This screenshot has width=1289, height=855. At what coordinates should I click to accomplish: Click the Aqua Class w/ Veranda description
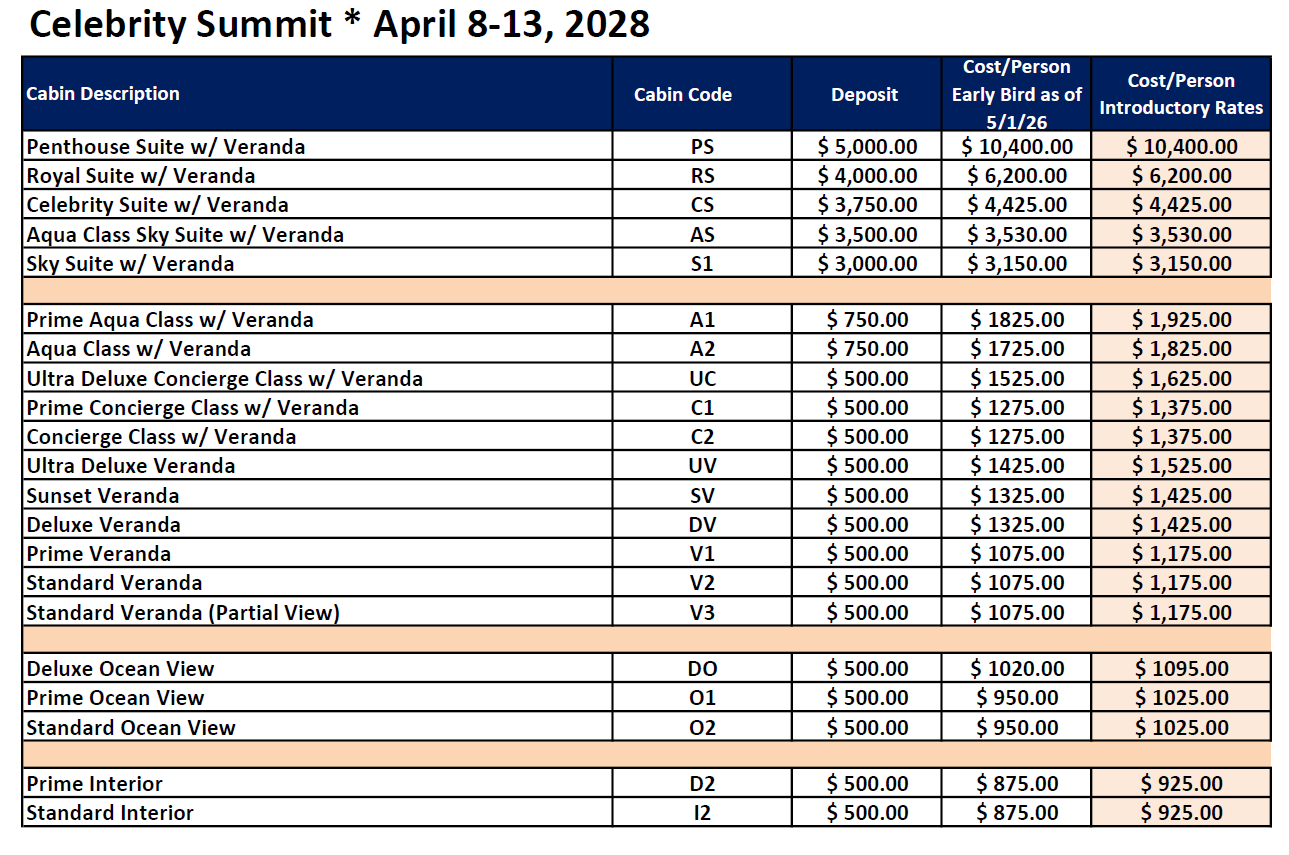(139, 349)
